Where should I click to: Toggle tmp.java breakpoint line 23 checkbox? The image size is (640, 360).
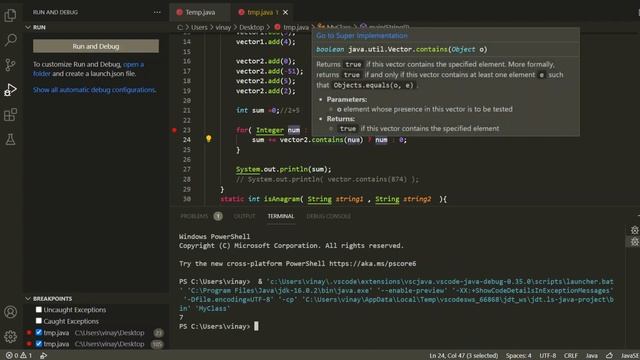[39, 332]
